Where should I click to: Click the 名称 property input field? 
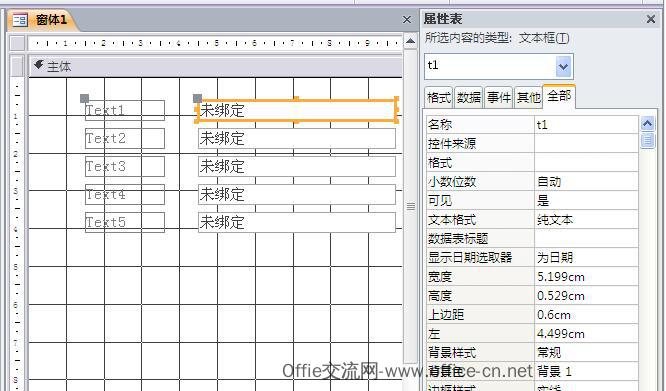[587, 124]
